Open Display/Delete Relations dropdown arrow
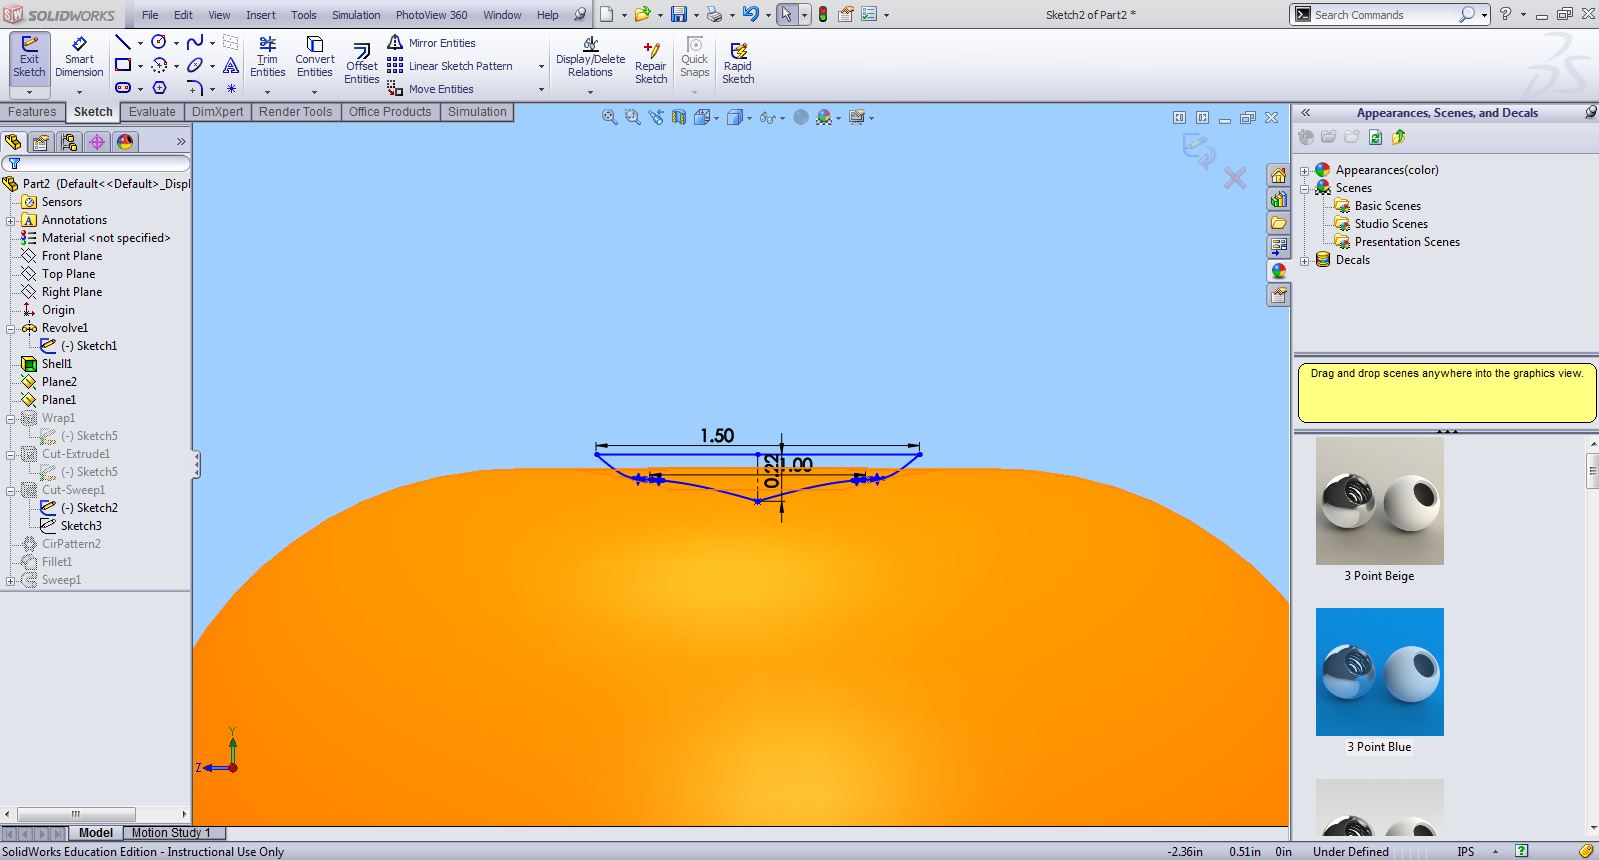1599x860 pixels. (590, 91)
